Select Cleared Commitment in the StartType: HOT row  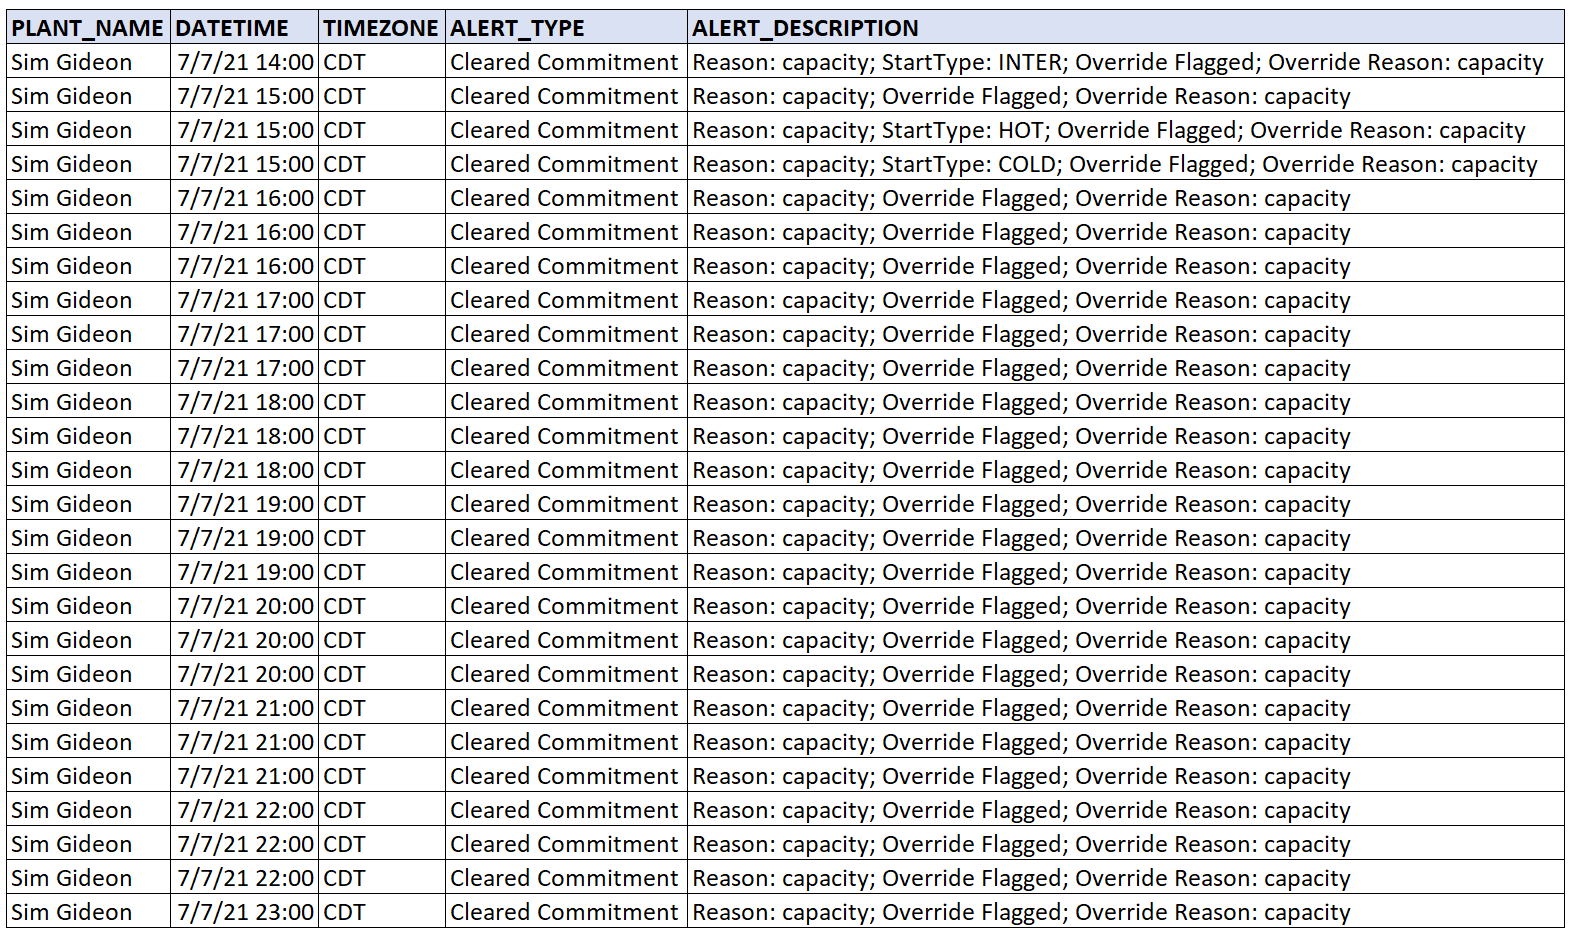click(x=564, y=130)
